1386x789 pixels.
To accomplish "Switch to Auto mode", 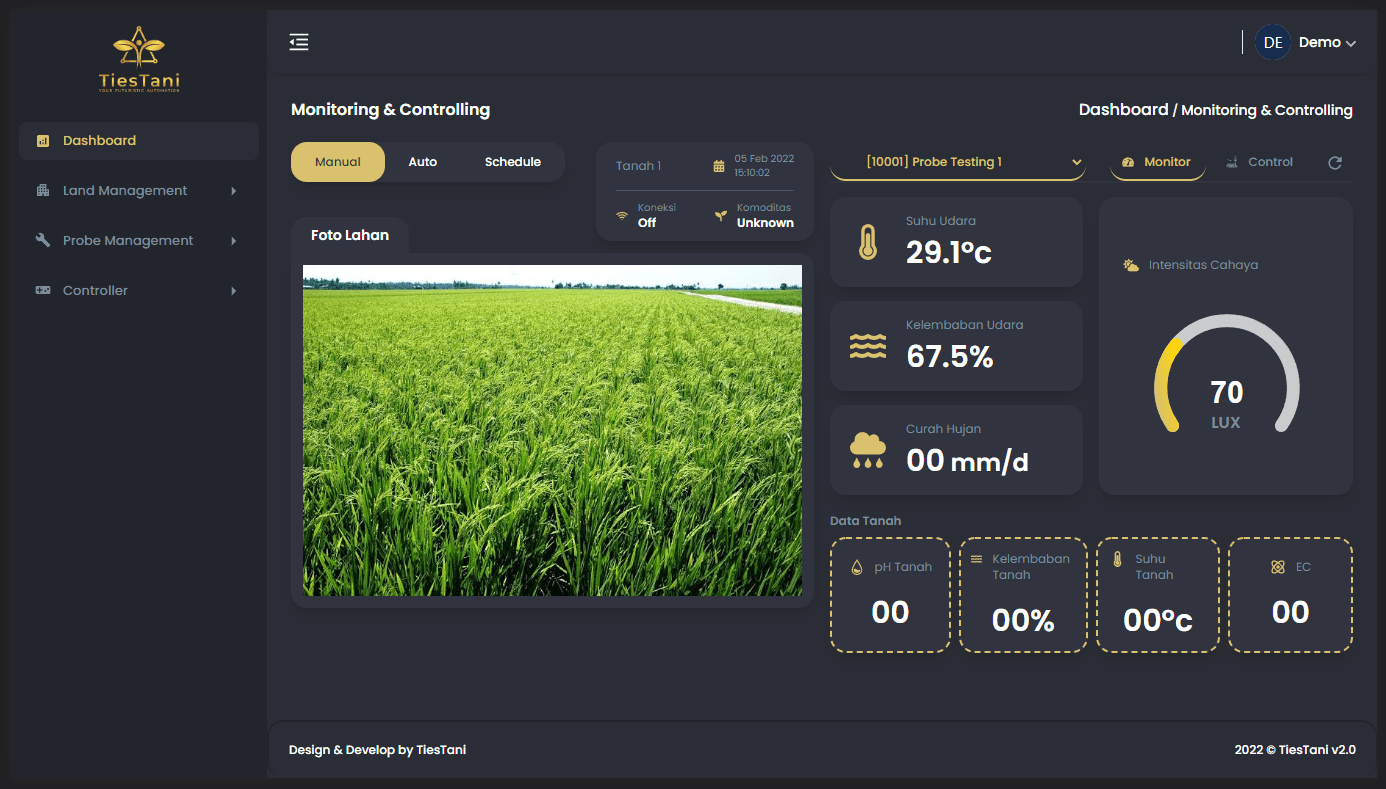I will point(422,162).
